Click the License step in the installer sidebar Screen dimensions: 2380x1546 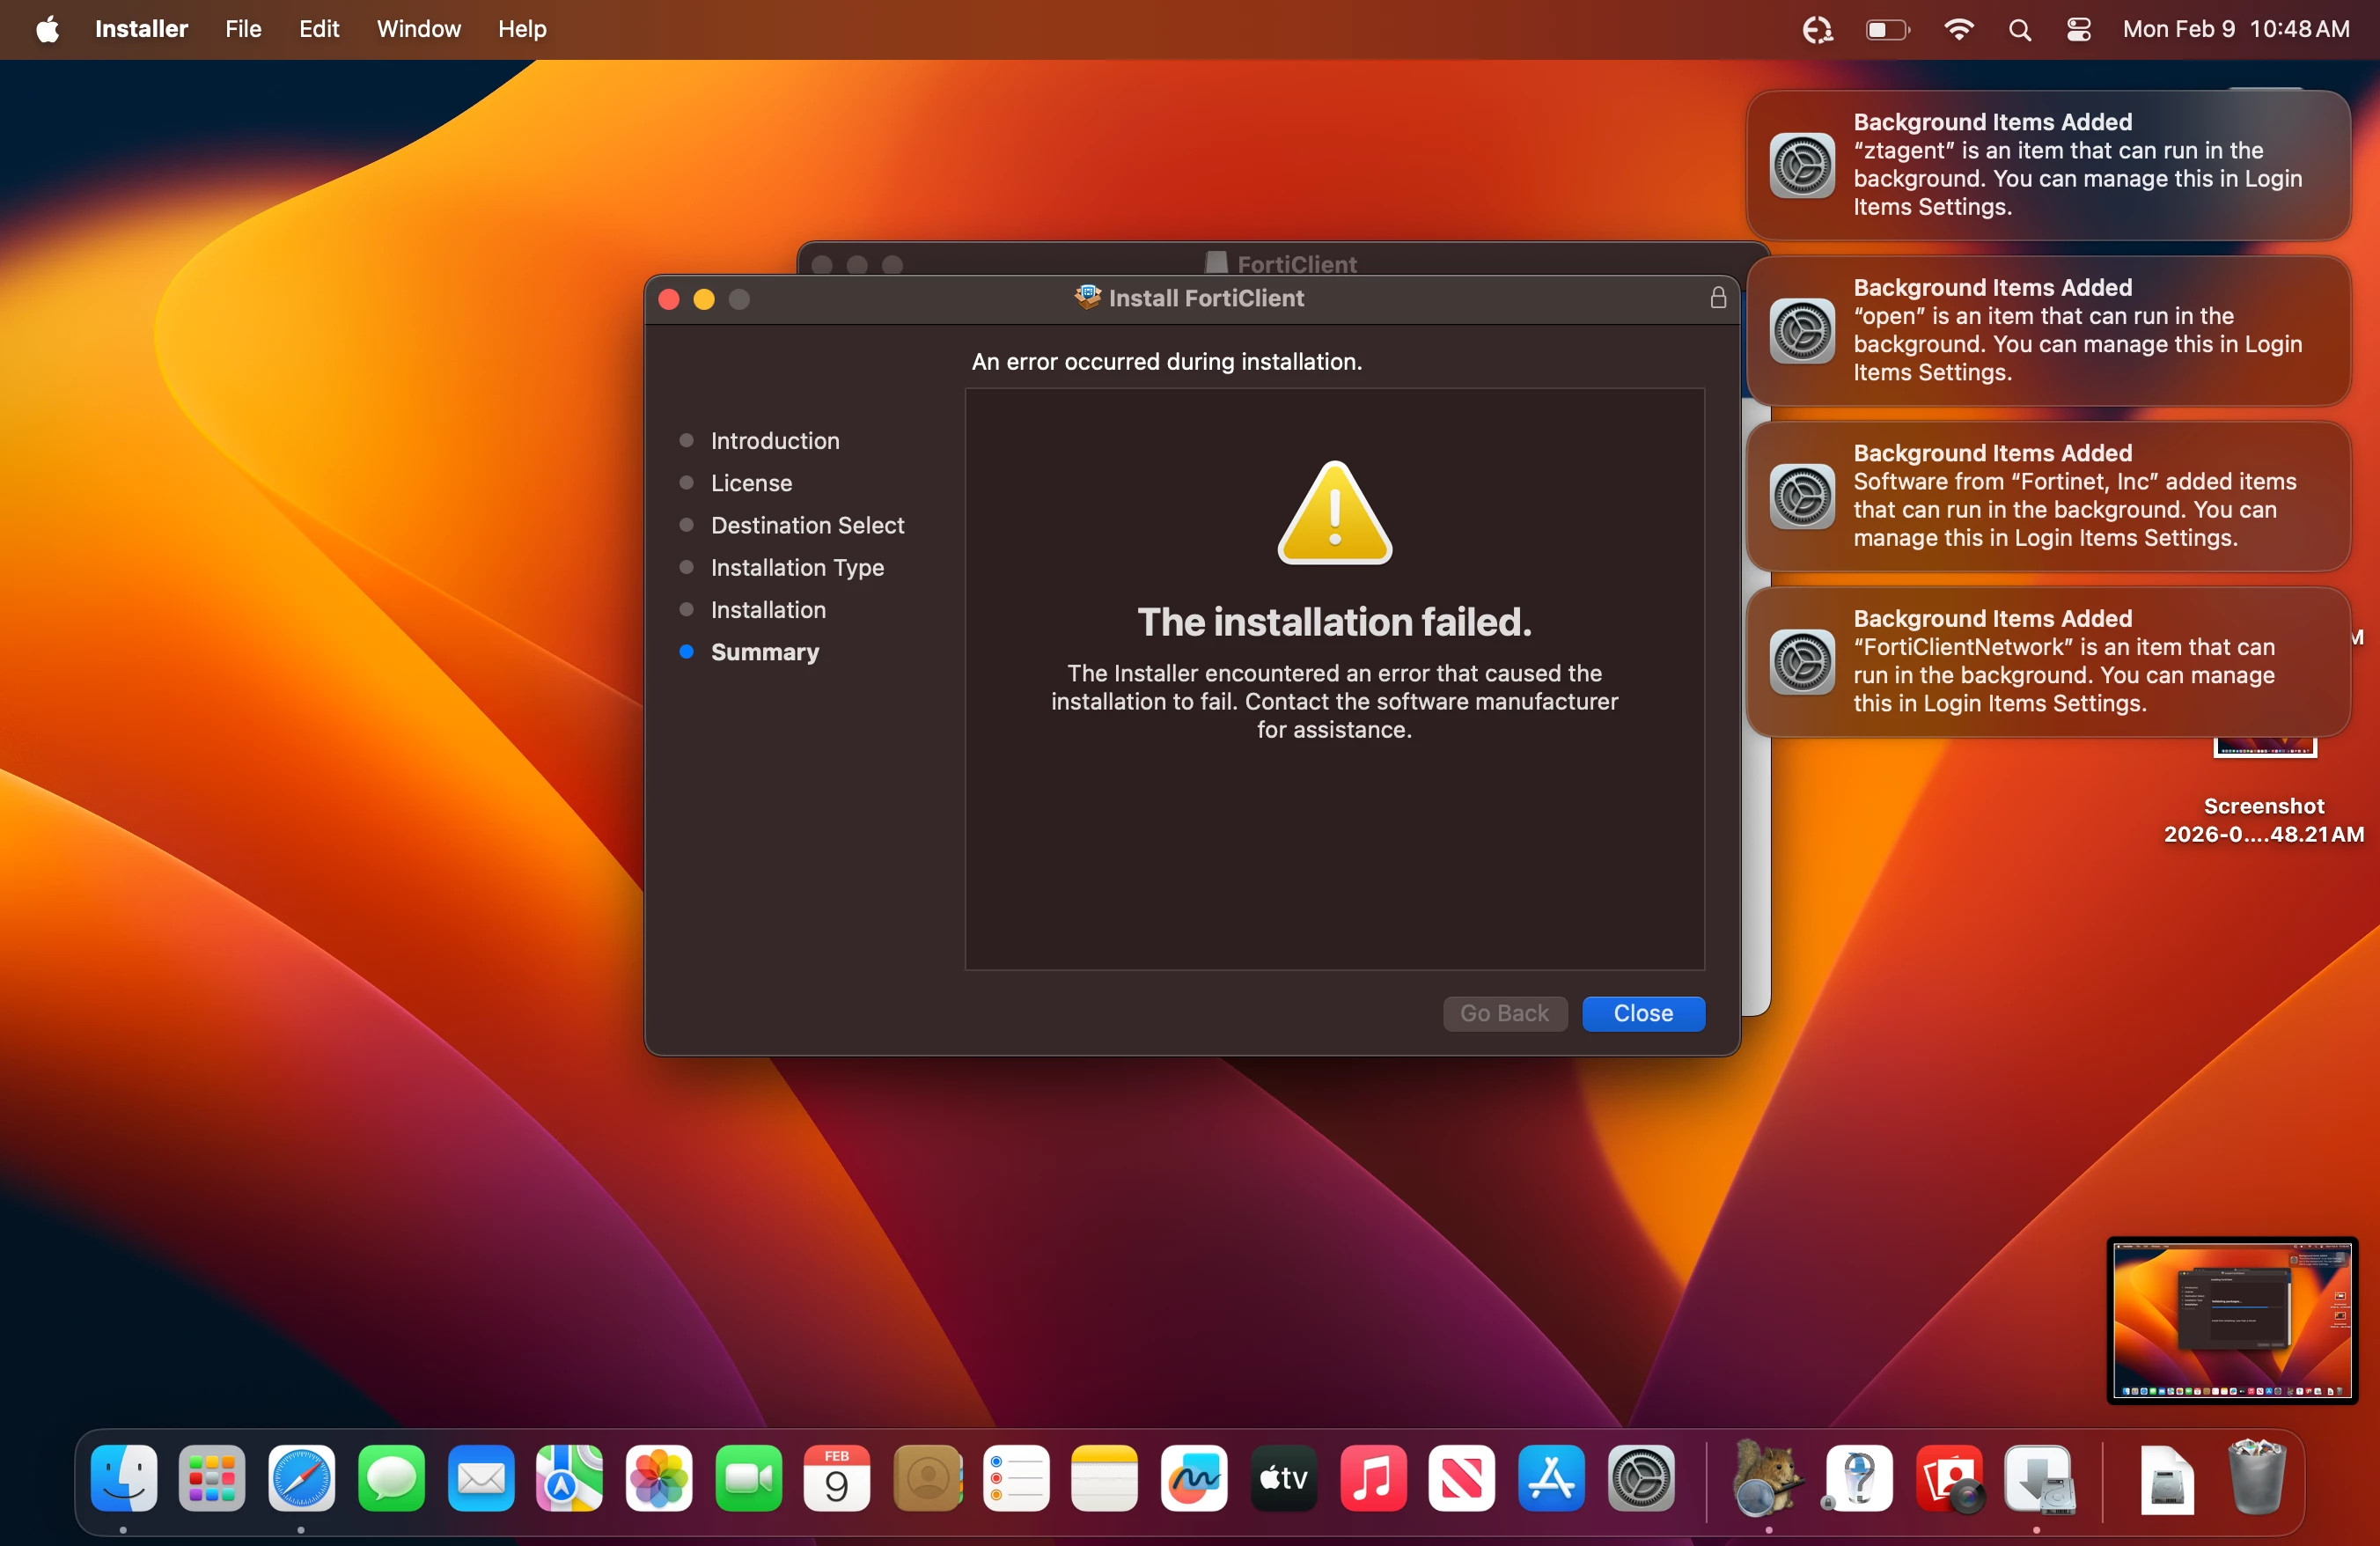(751, 483)
